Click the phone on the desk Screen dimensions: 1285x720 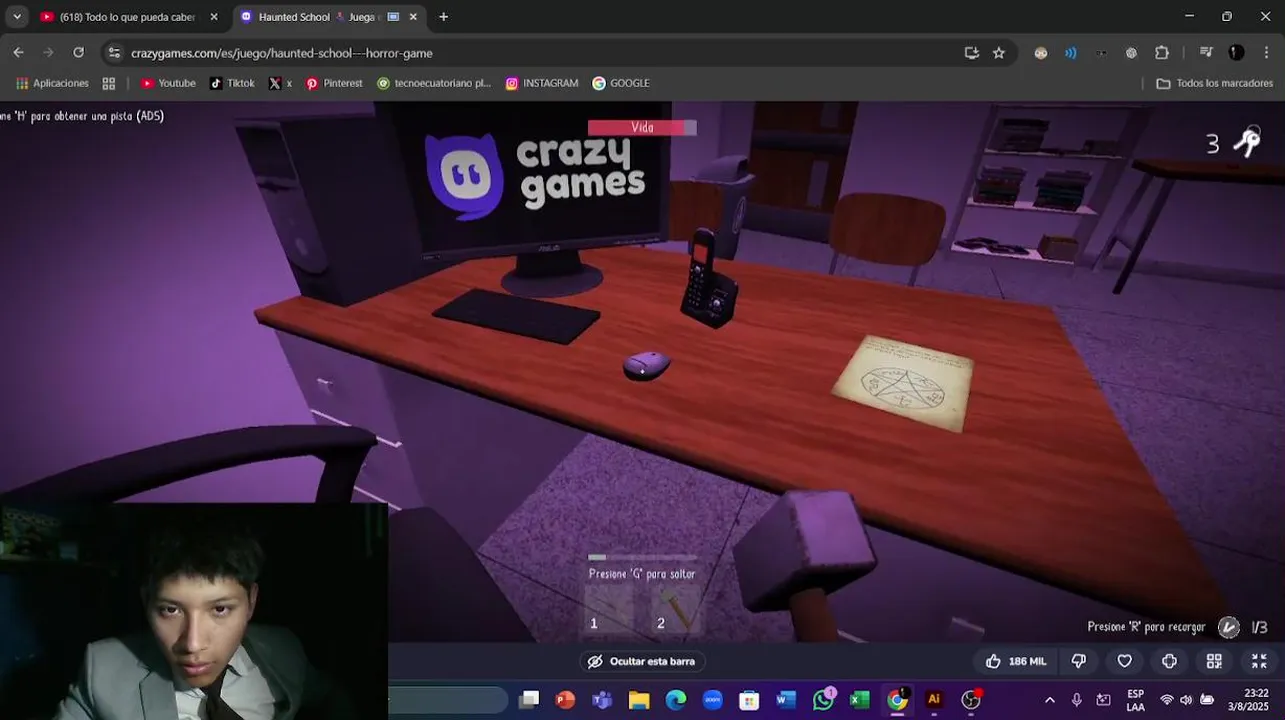pyautogui.click(x=708, y=278)
